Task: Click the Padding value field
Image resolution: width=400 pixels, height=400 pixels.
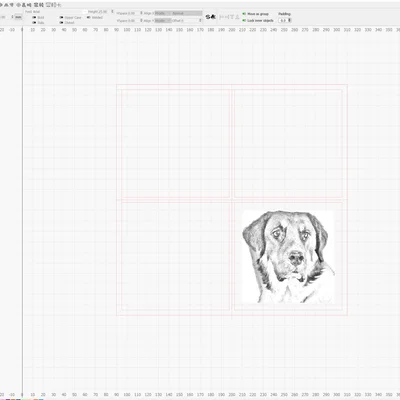Action: click(283, 20)
